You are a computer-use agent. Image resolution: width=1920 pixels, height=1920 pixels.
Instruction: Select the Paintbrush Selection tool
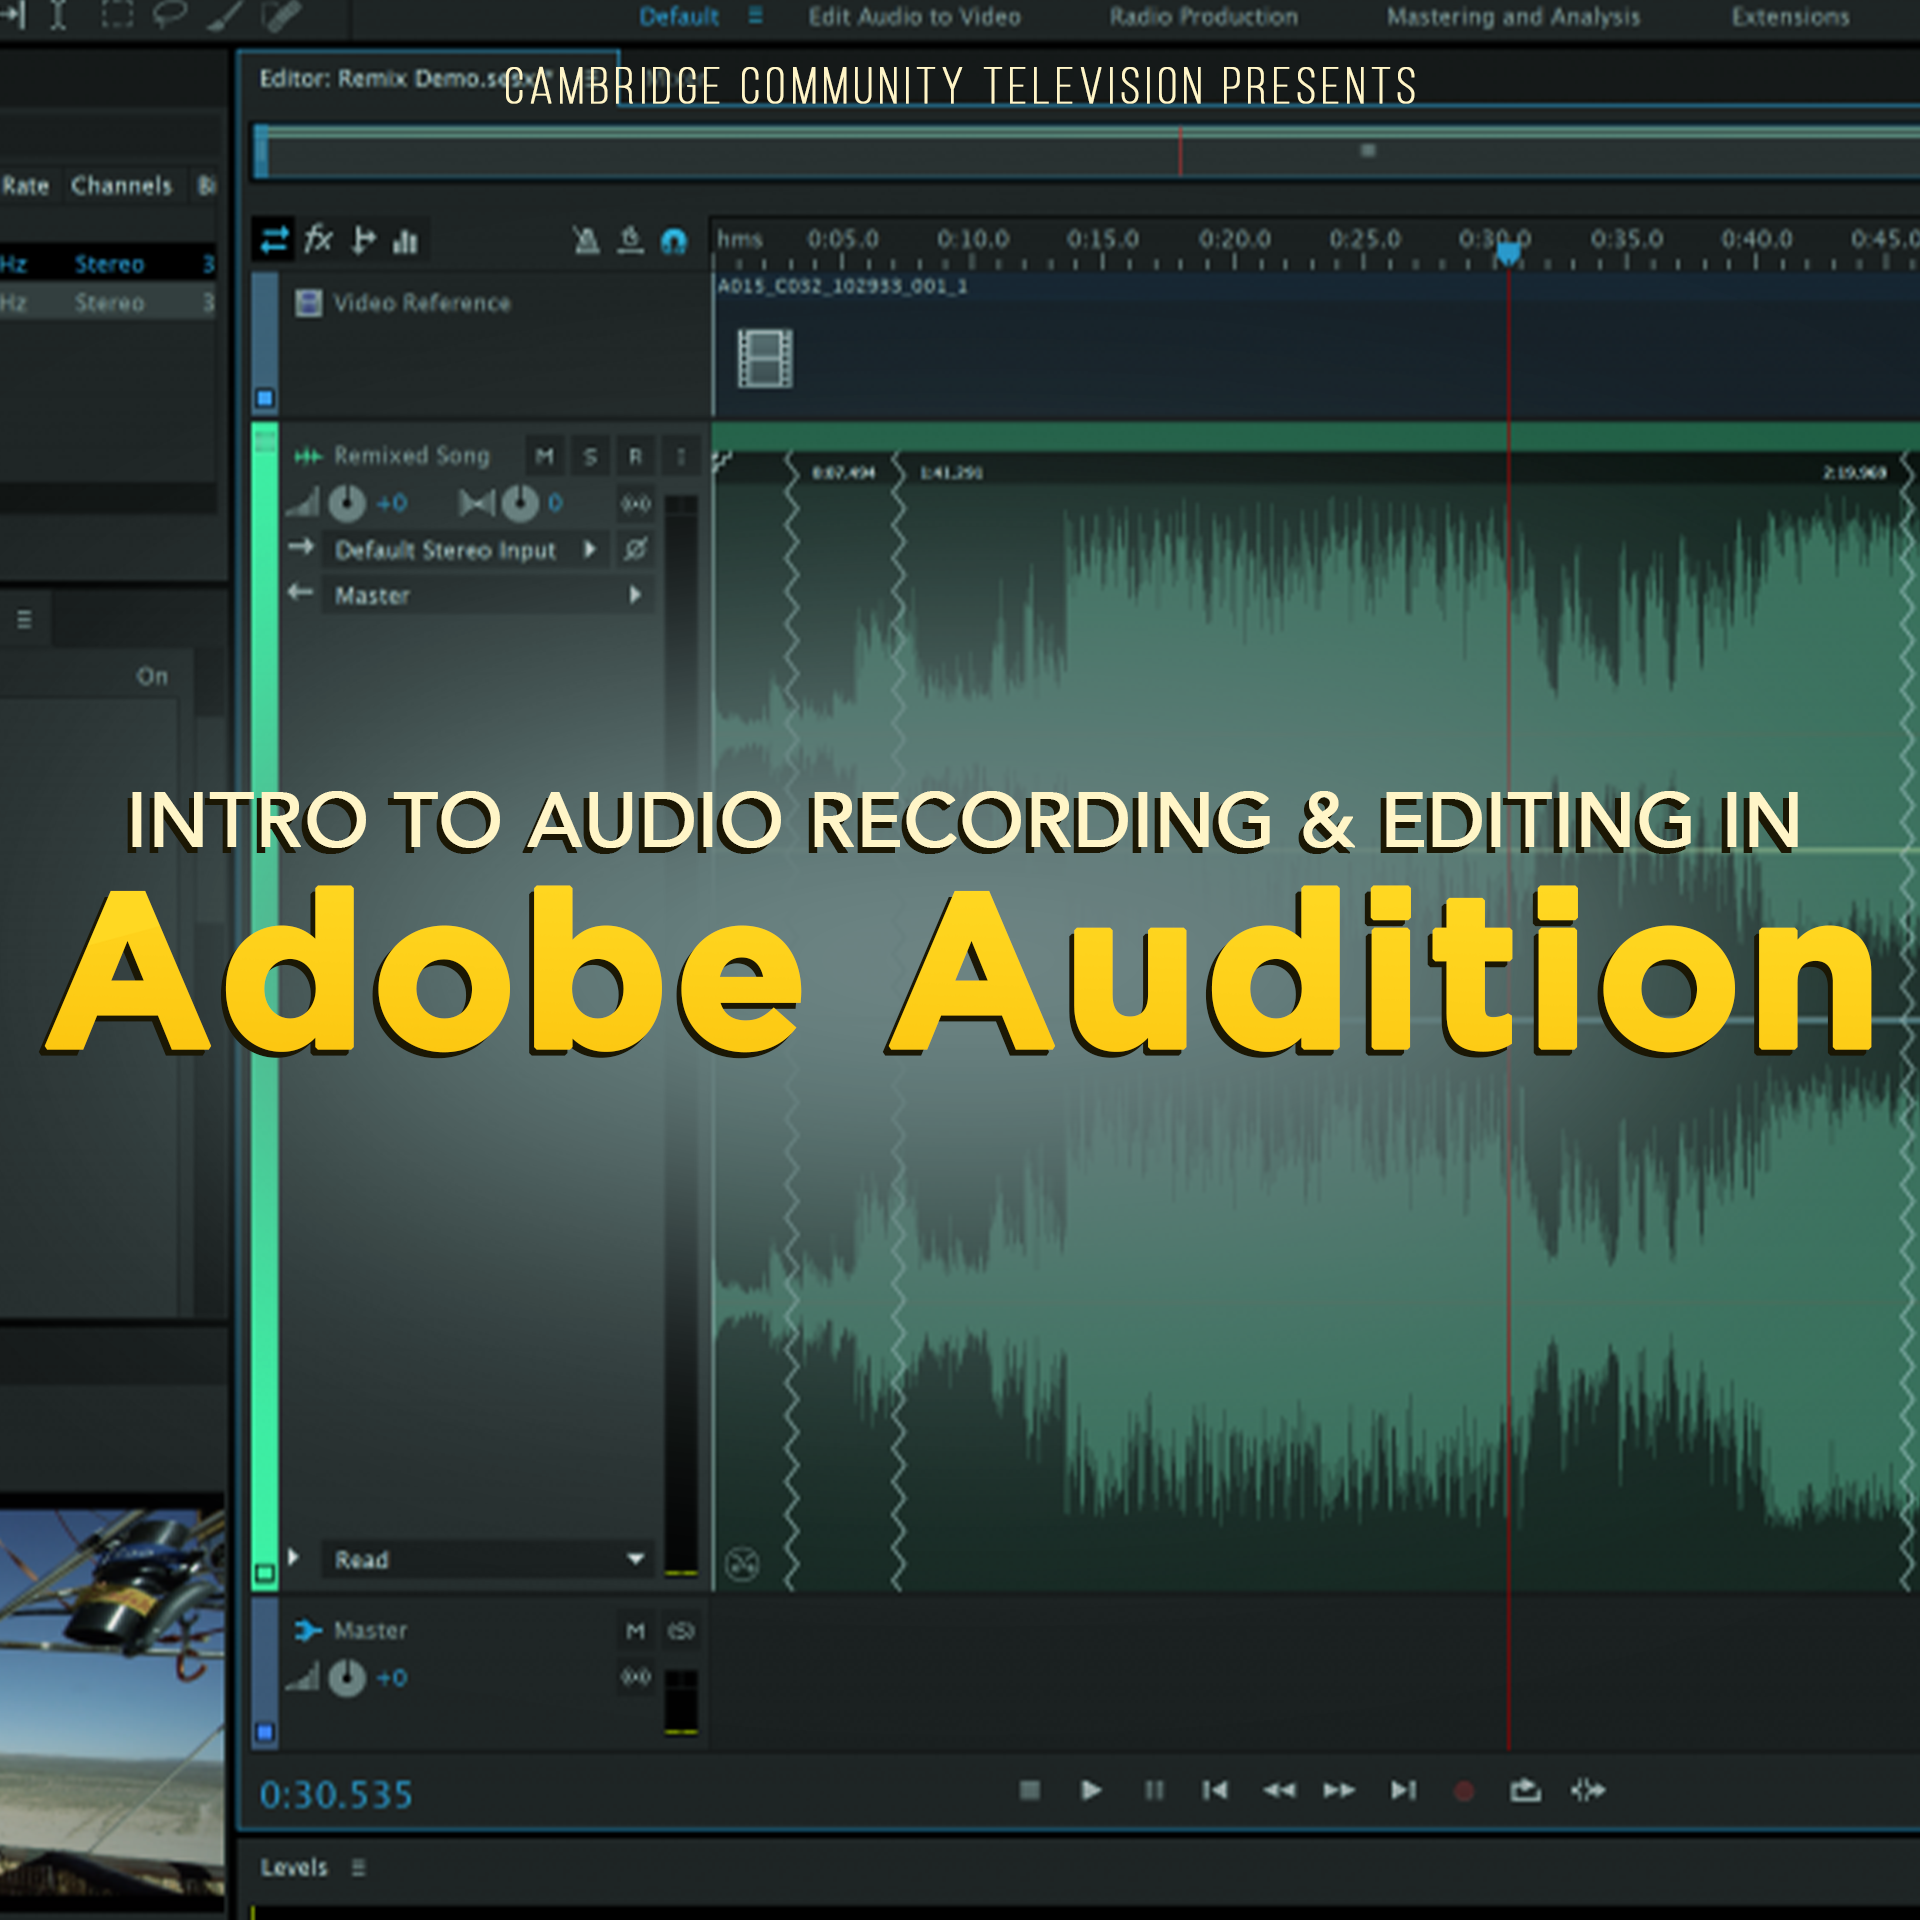224,16
